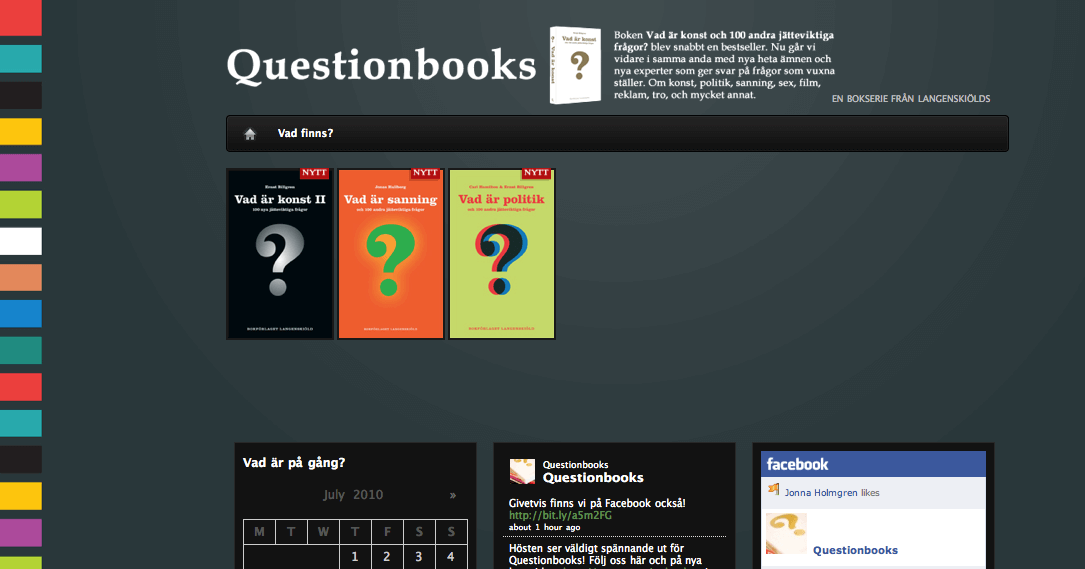Open the orange 'Vad är sanning' book cover
1085x569 pixels.
[x=391, y=254]
